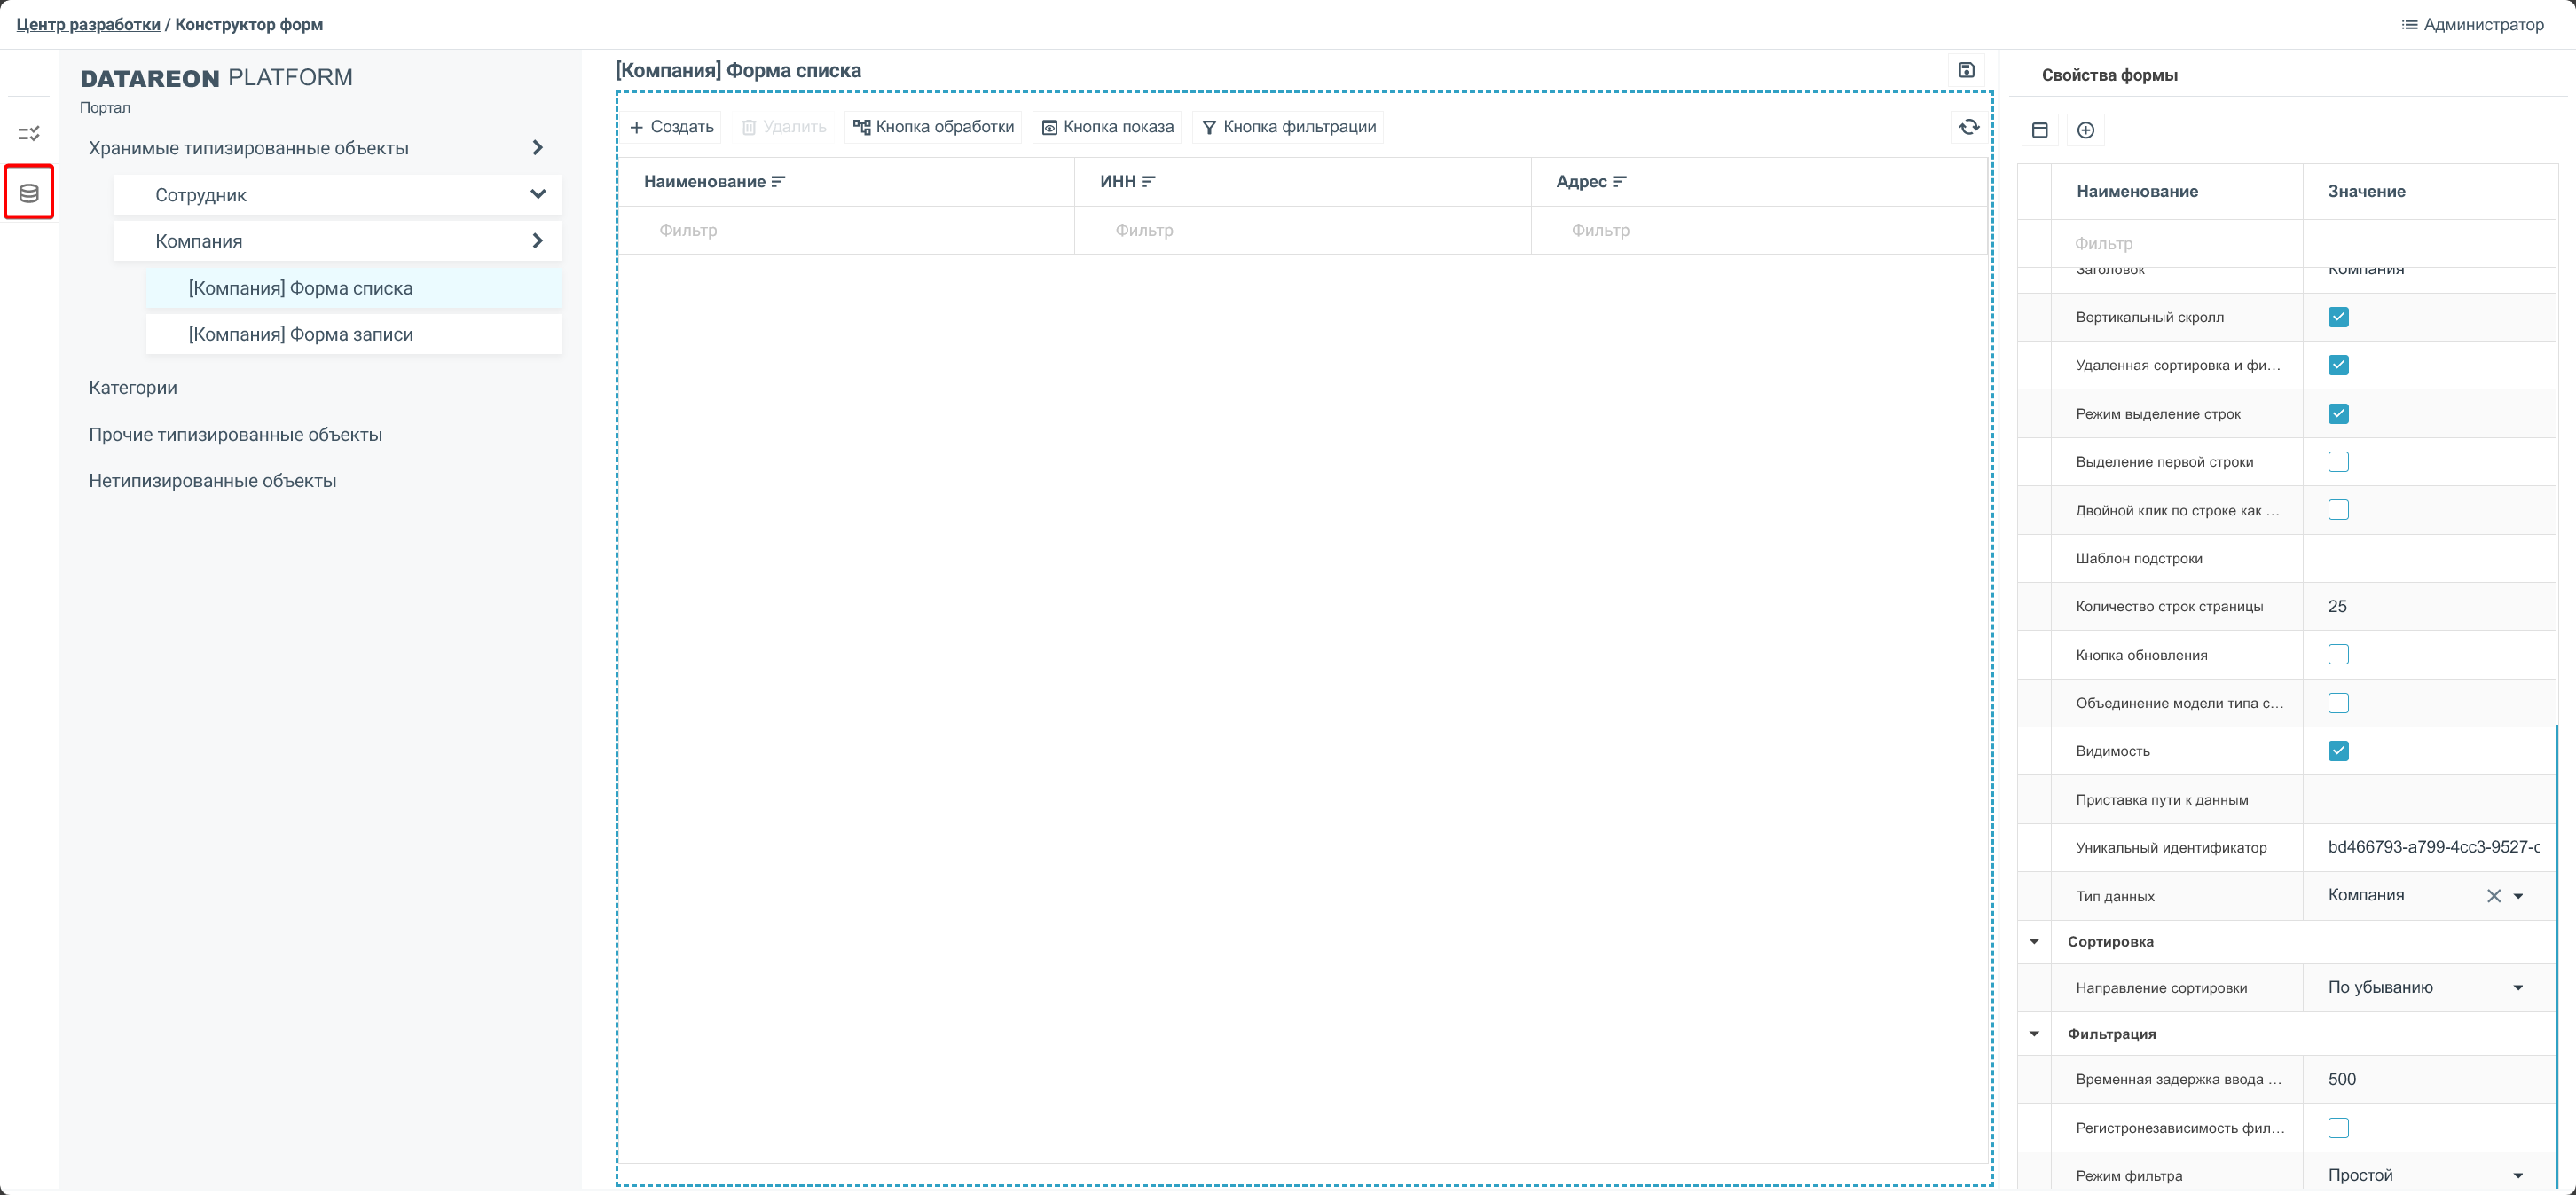Image resolution: width=2576 pixels, height=1195 pixels.
Task: Click the database icon in left sidebar
Action: click(x=29, y=193)
